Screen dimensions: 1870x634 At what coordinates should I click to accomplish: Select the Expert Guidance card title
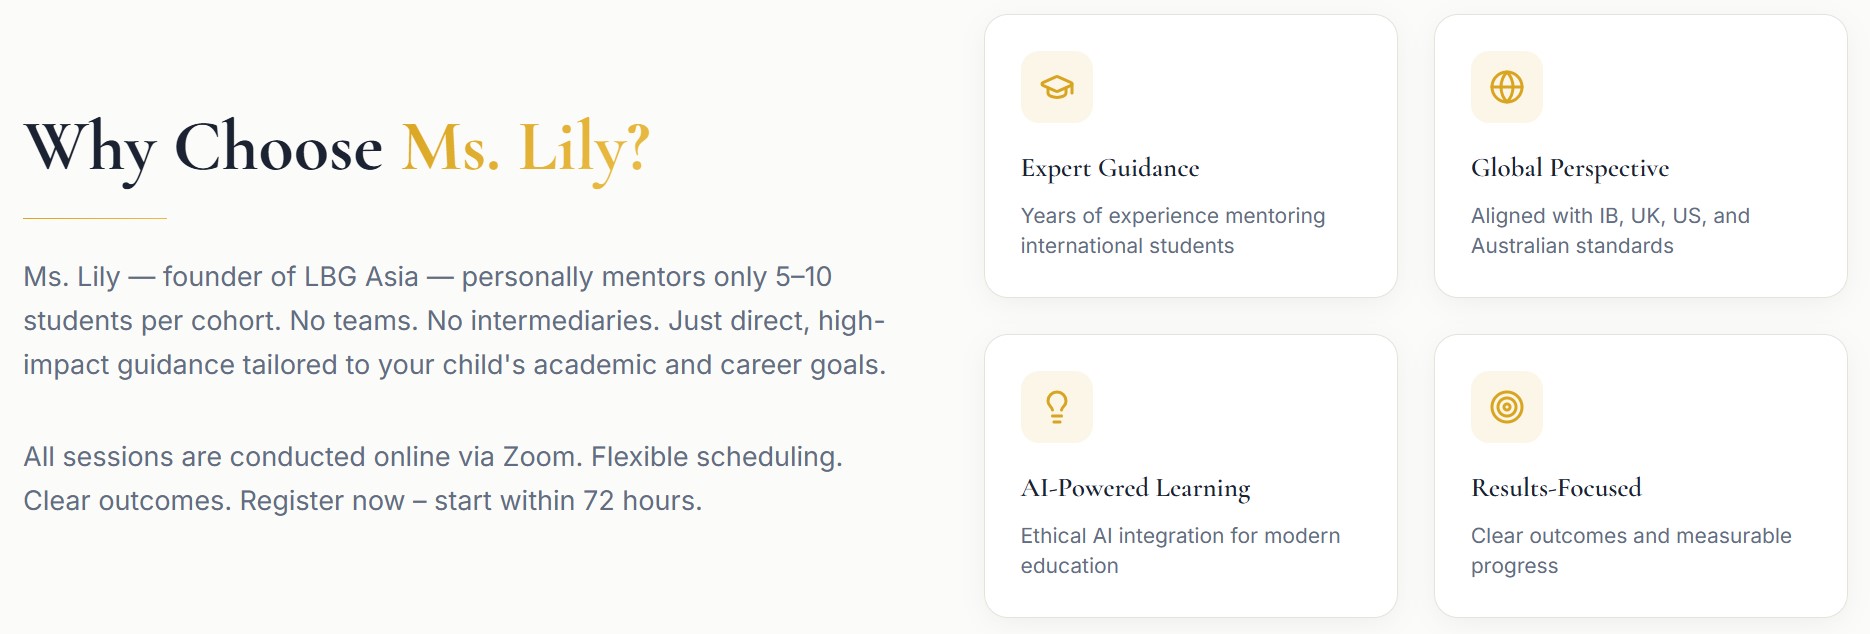click(x=1110, y=168)
